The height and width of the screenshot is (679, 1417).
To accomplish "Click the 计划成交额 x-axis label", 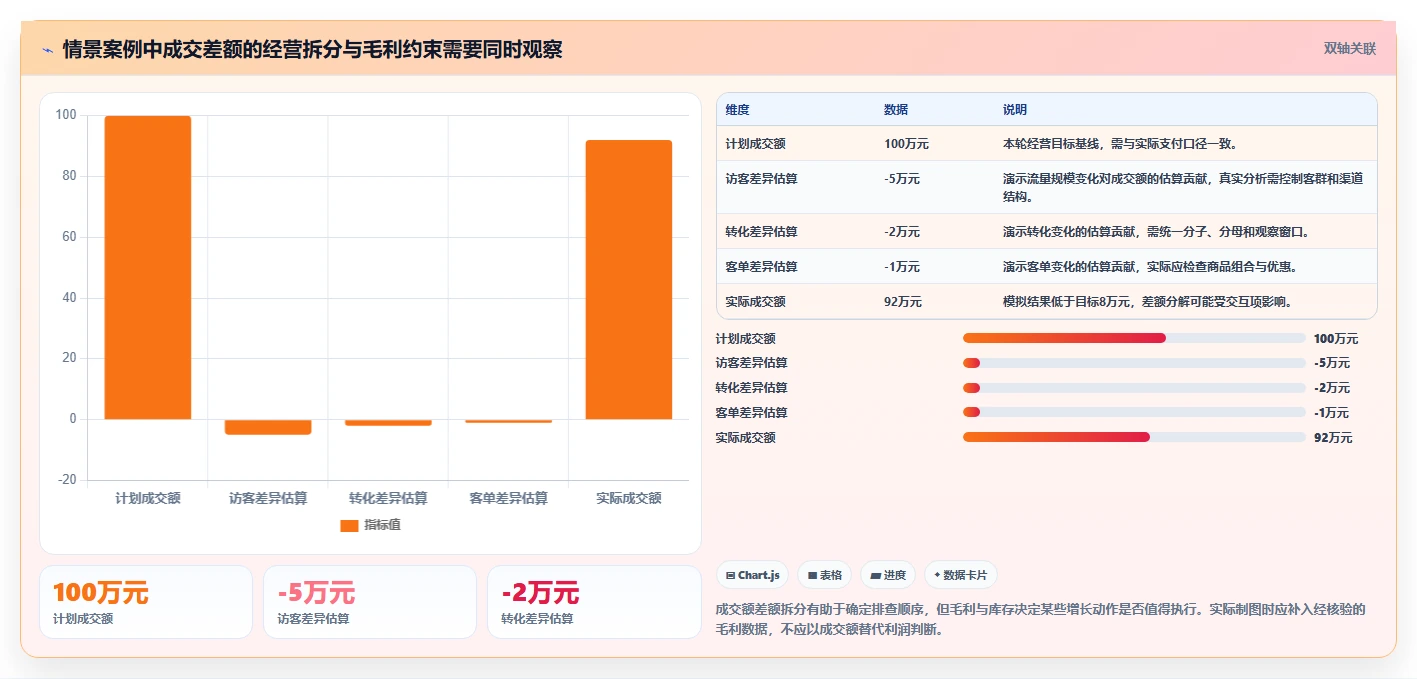I will click(x=148, y=498).
